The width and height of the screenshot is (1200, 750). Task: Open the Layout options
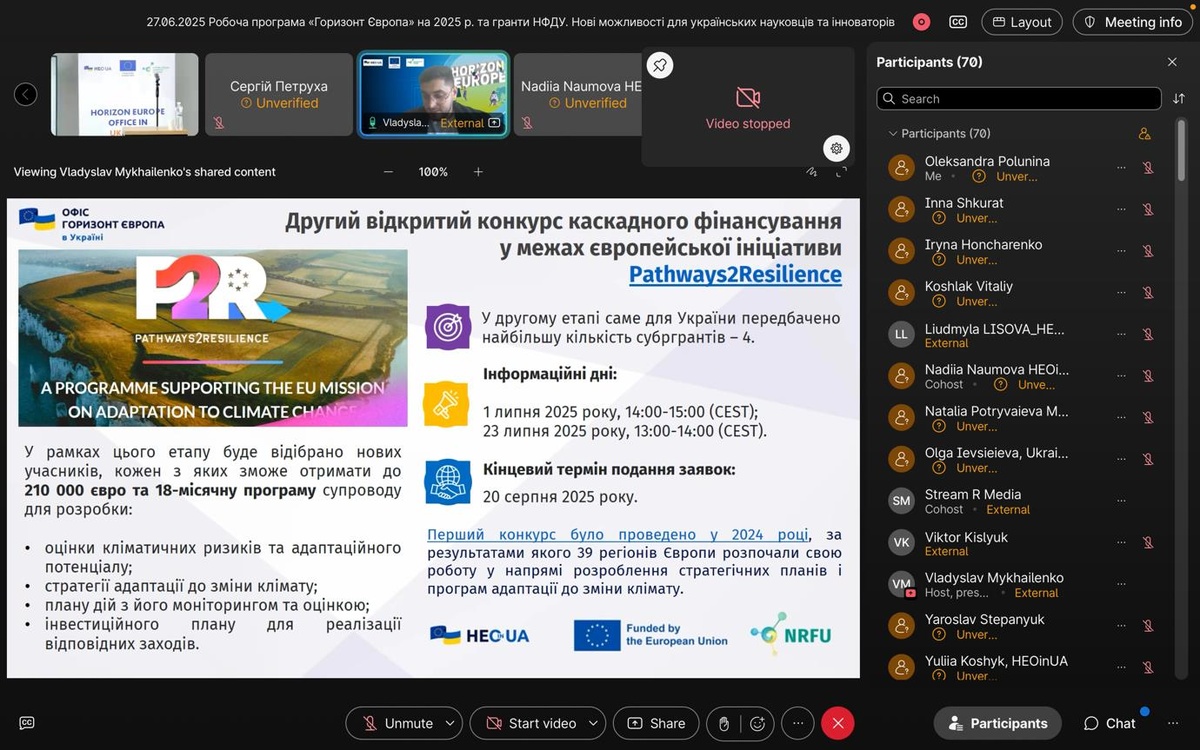point(1022,22)
